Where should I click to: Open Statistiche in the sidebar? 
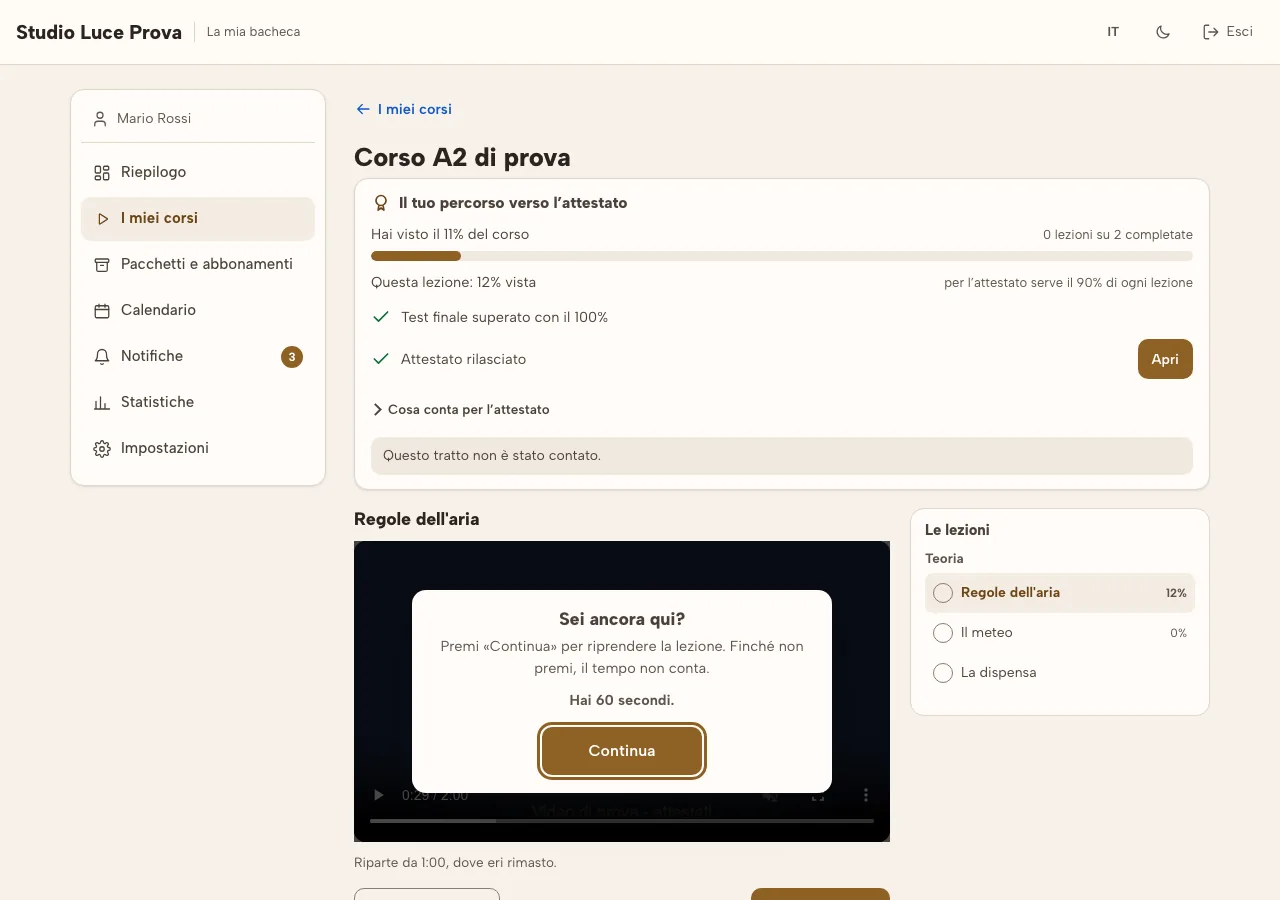(198, 402)
